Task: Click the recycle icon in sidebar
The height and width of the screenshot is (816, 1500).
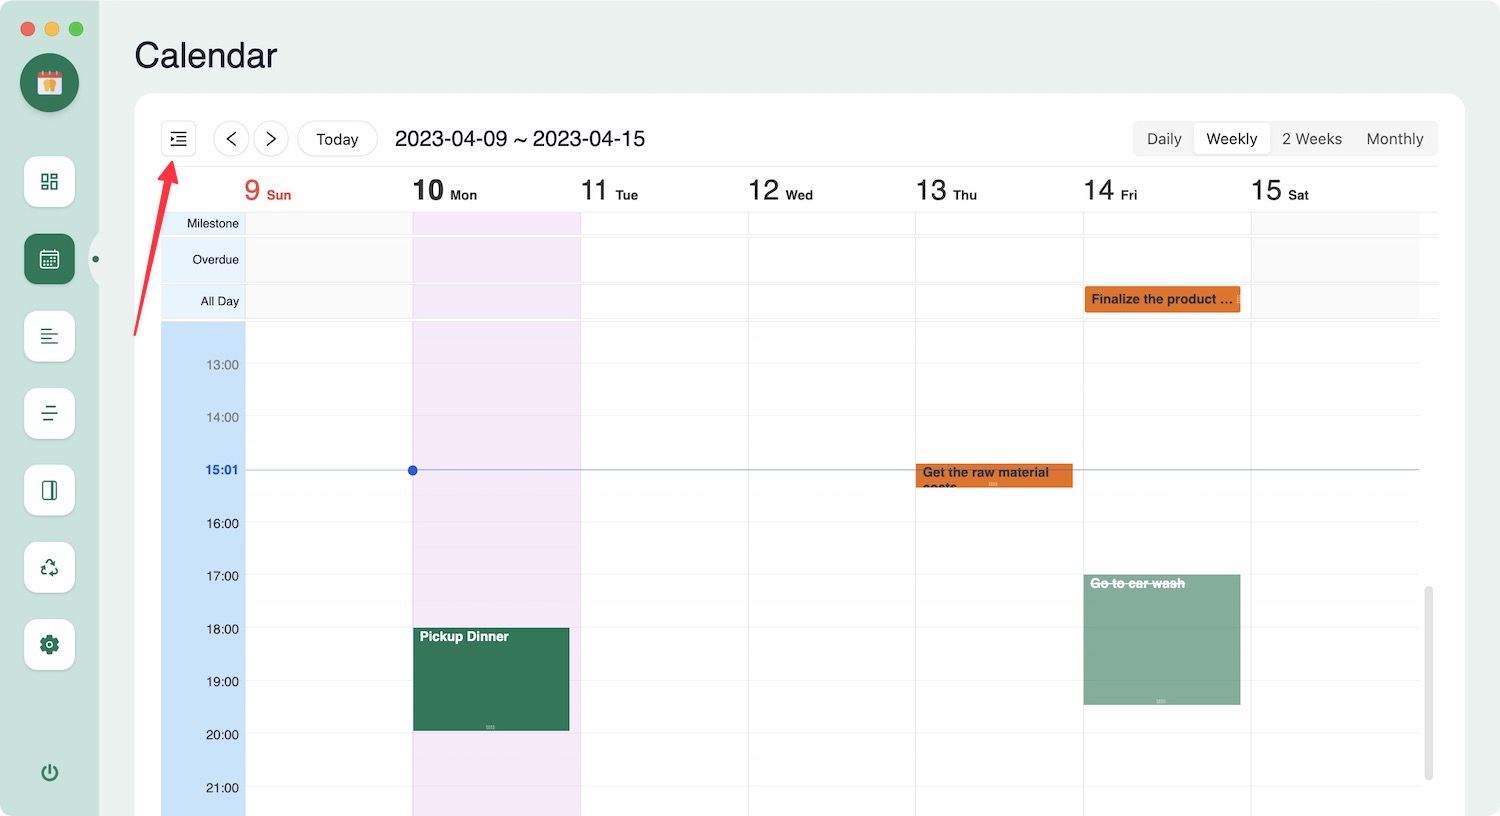Action: coord(49,567)
